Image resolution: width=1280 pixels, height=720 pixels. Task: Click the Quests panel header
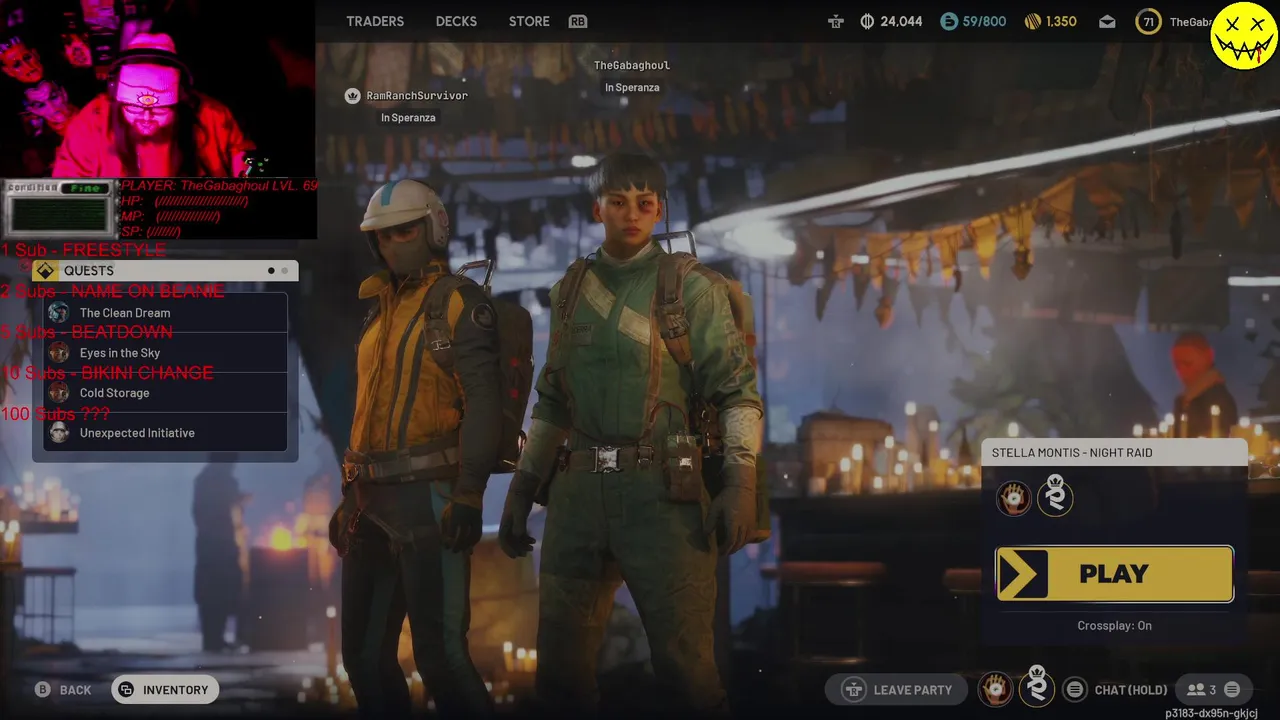[x=165, y=271]
